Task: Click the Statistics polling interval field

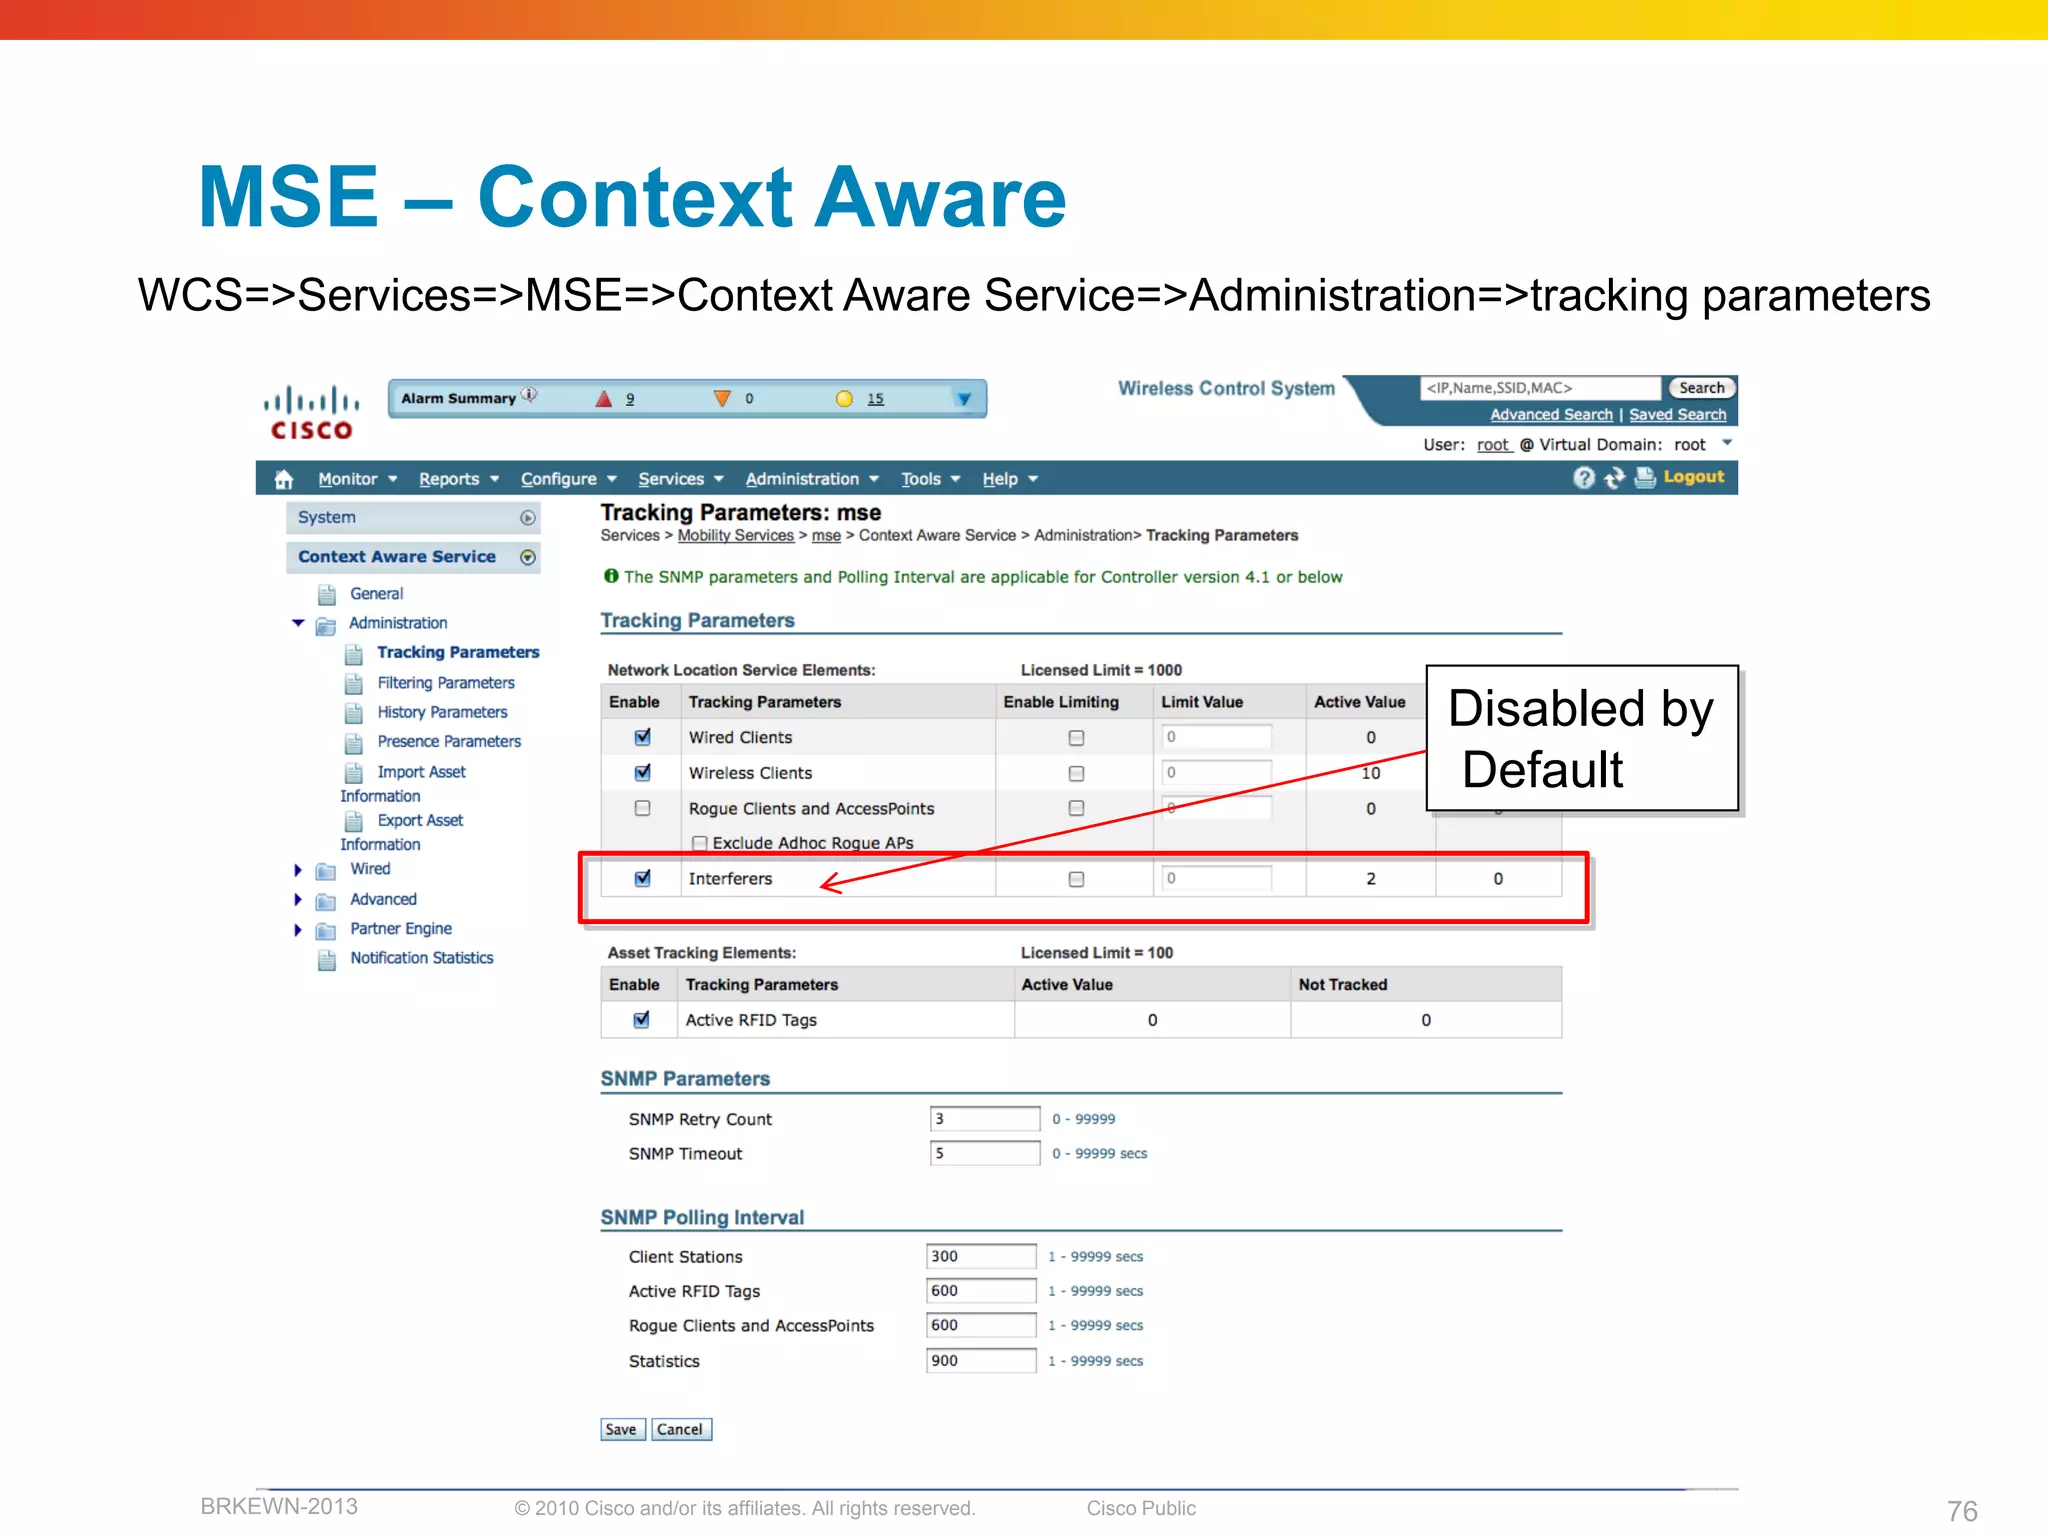Action: click(x=981, y=1360)
